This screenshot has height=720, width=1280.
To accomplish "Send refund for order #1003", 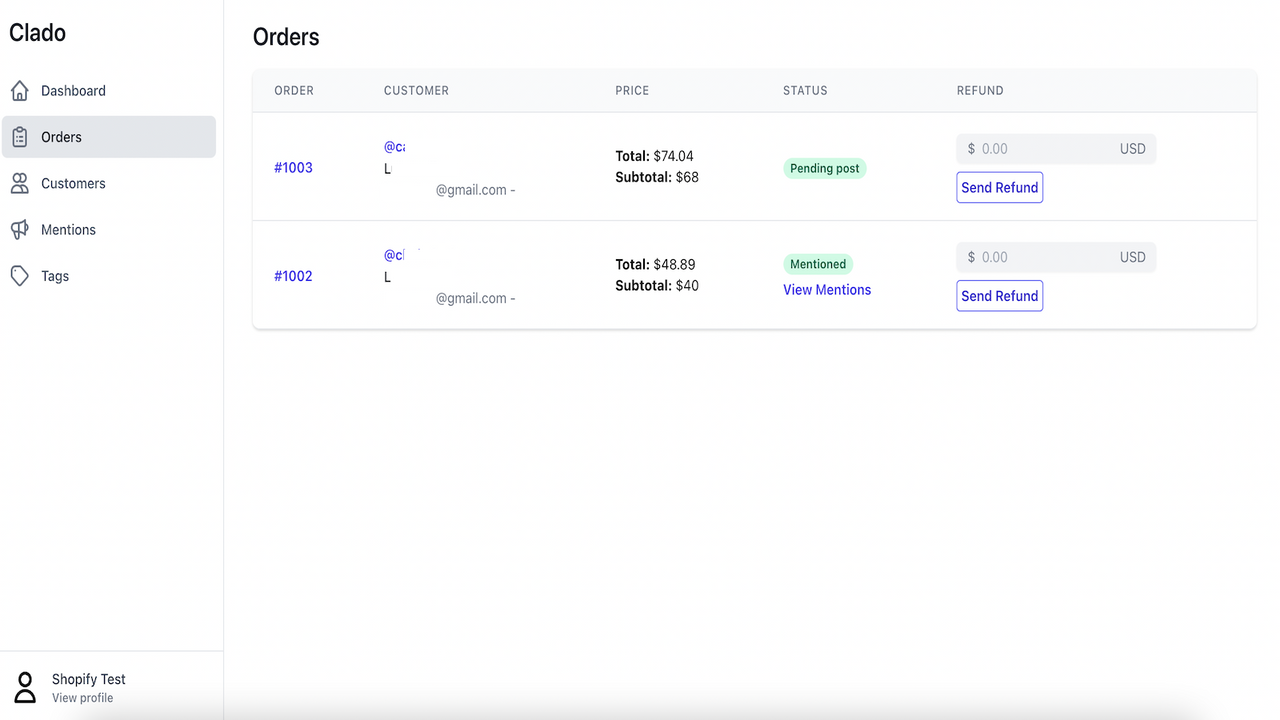I will (x=1000, y=187).
